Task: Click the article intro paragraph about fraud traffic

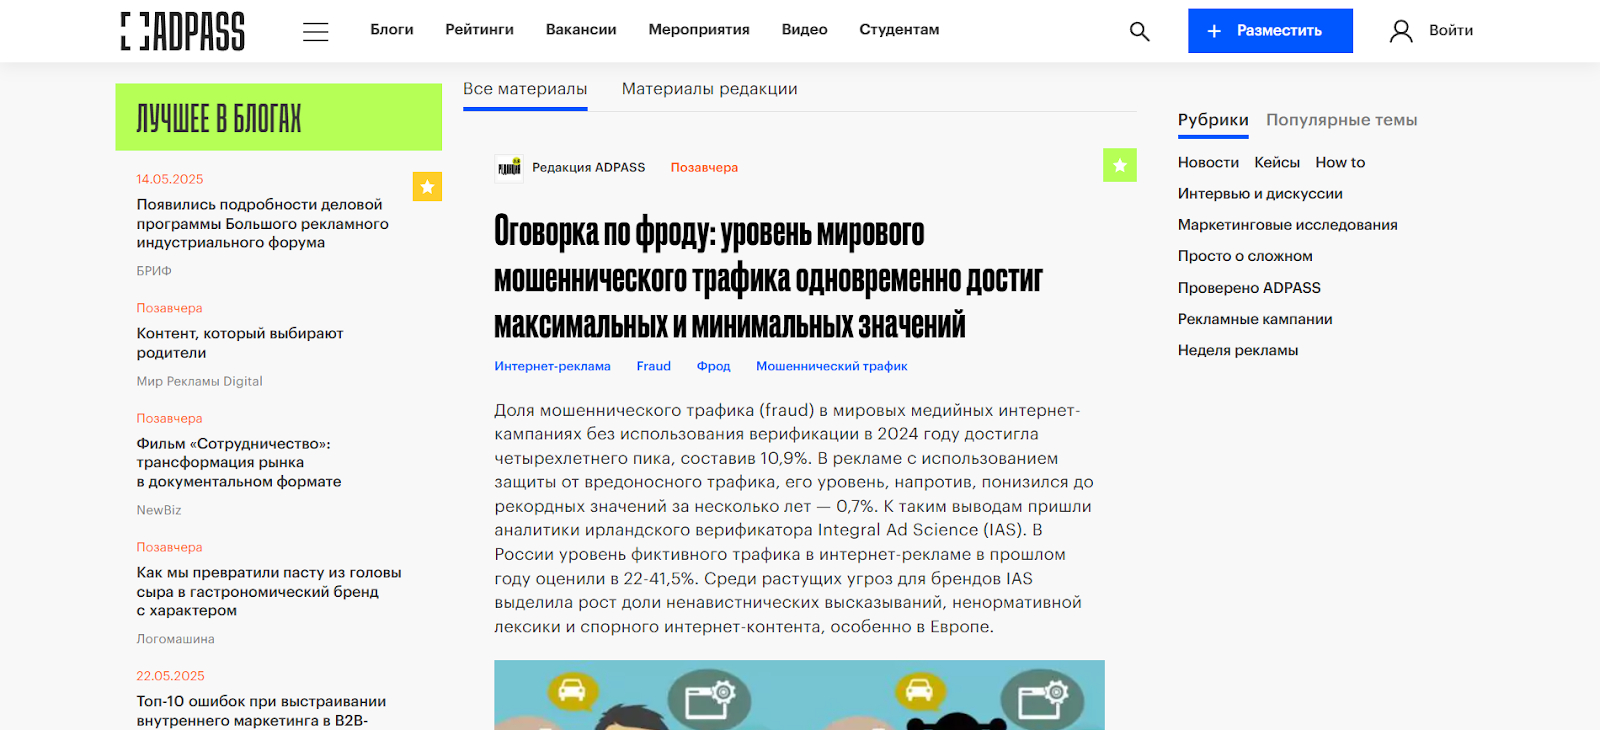Action: 794,519
